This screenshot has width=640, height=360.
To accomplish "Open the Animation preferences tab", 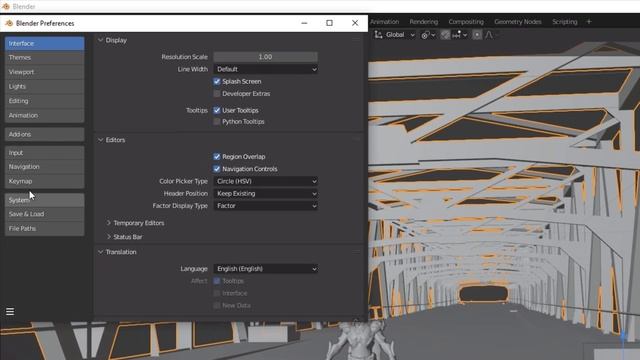I will coord(44,116).
